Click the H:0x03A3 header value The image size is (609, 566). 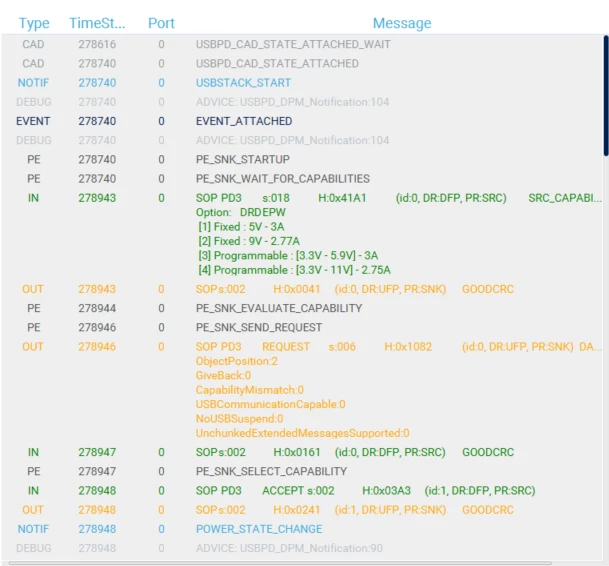[x=386, y=490]
